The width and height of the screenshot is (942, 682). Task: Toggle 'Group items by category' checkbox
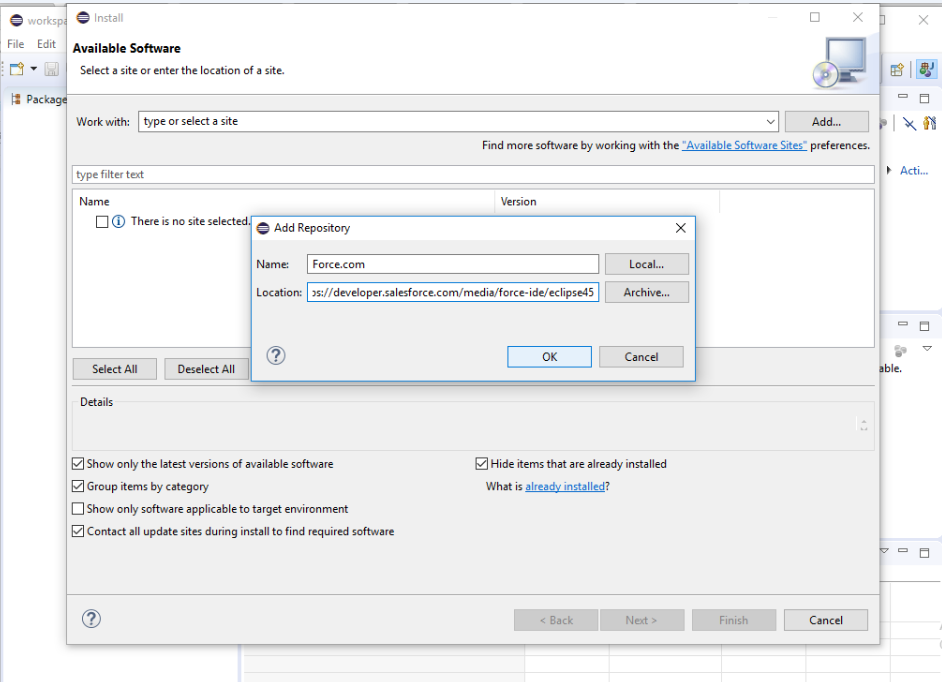[x=78, y=486]
